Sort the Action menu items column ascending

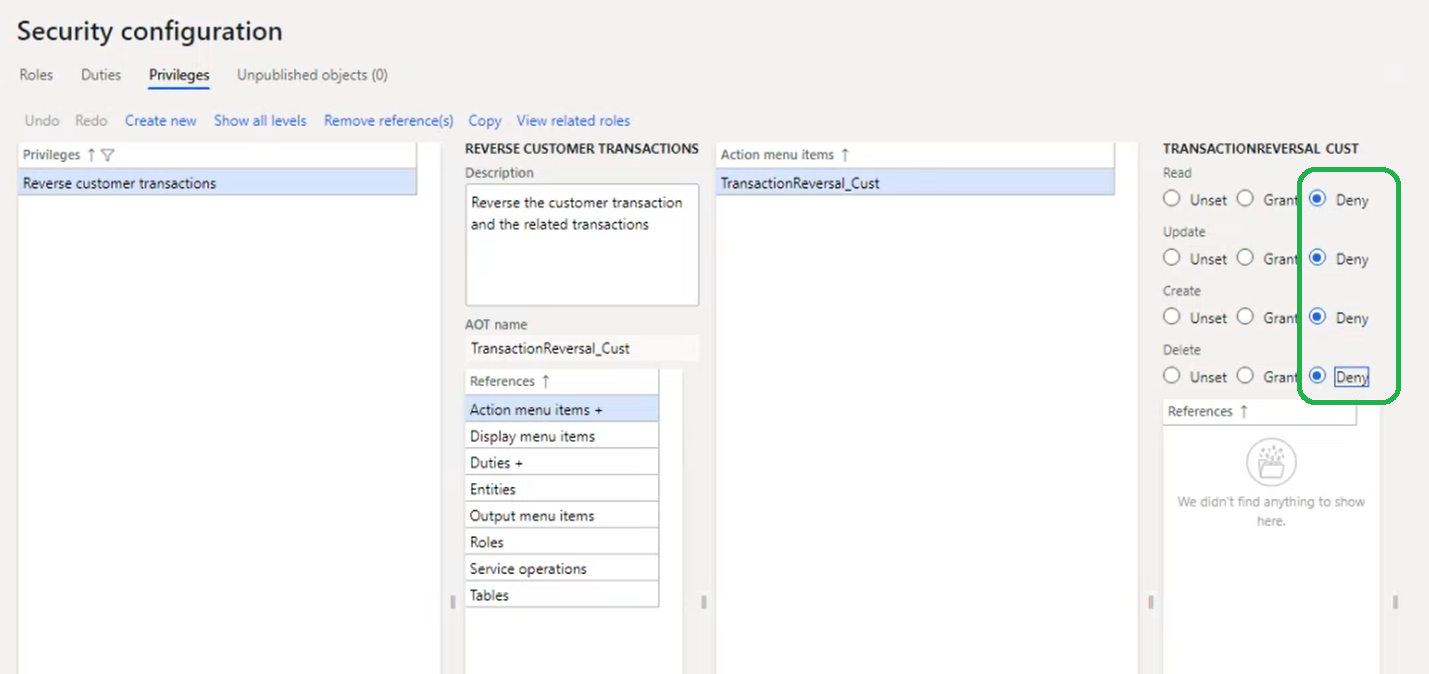pyautogui.click(x=846, y=154)
